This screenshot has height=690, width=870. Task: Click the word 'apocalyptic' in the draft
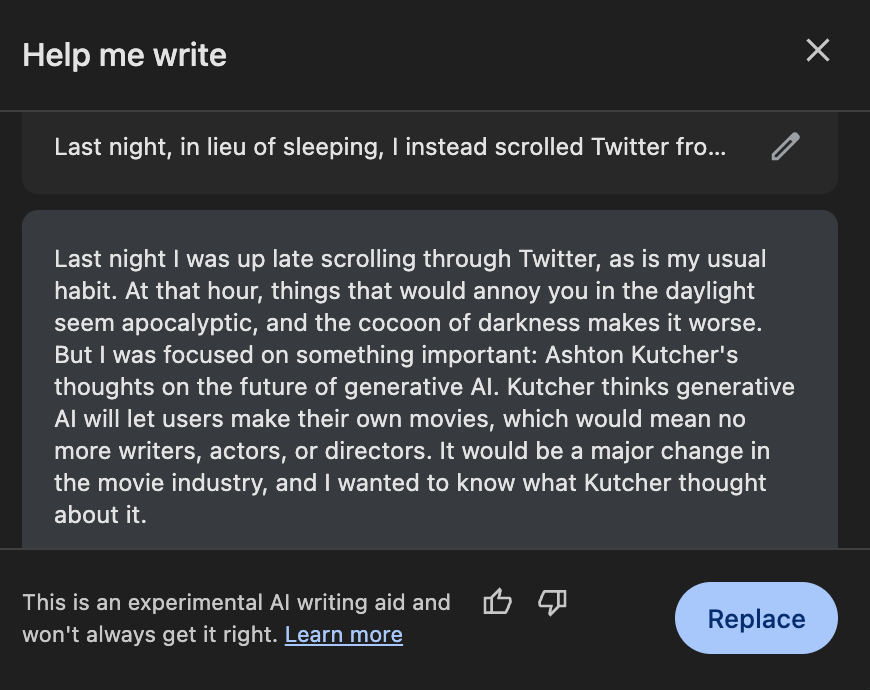click(x=180, y=323)
